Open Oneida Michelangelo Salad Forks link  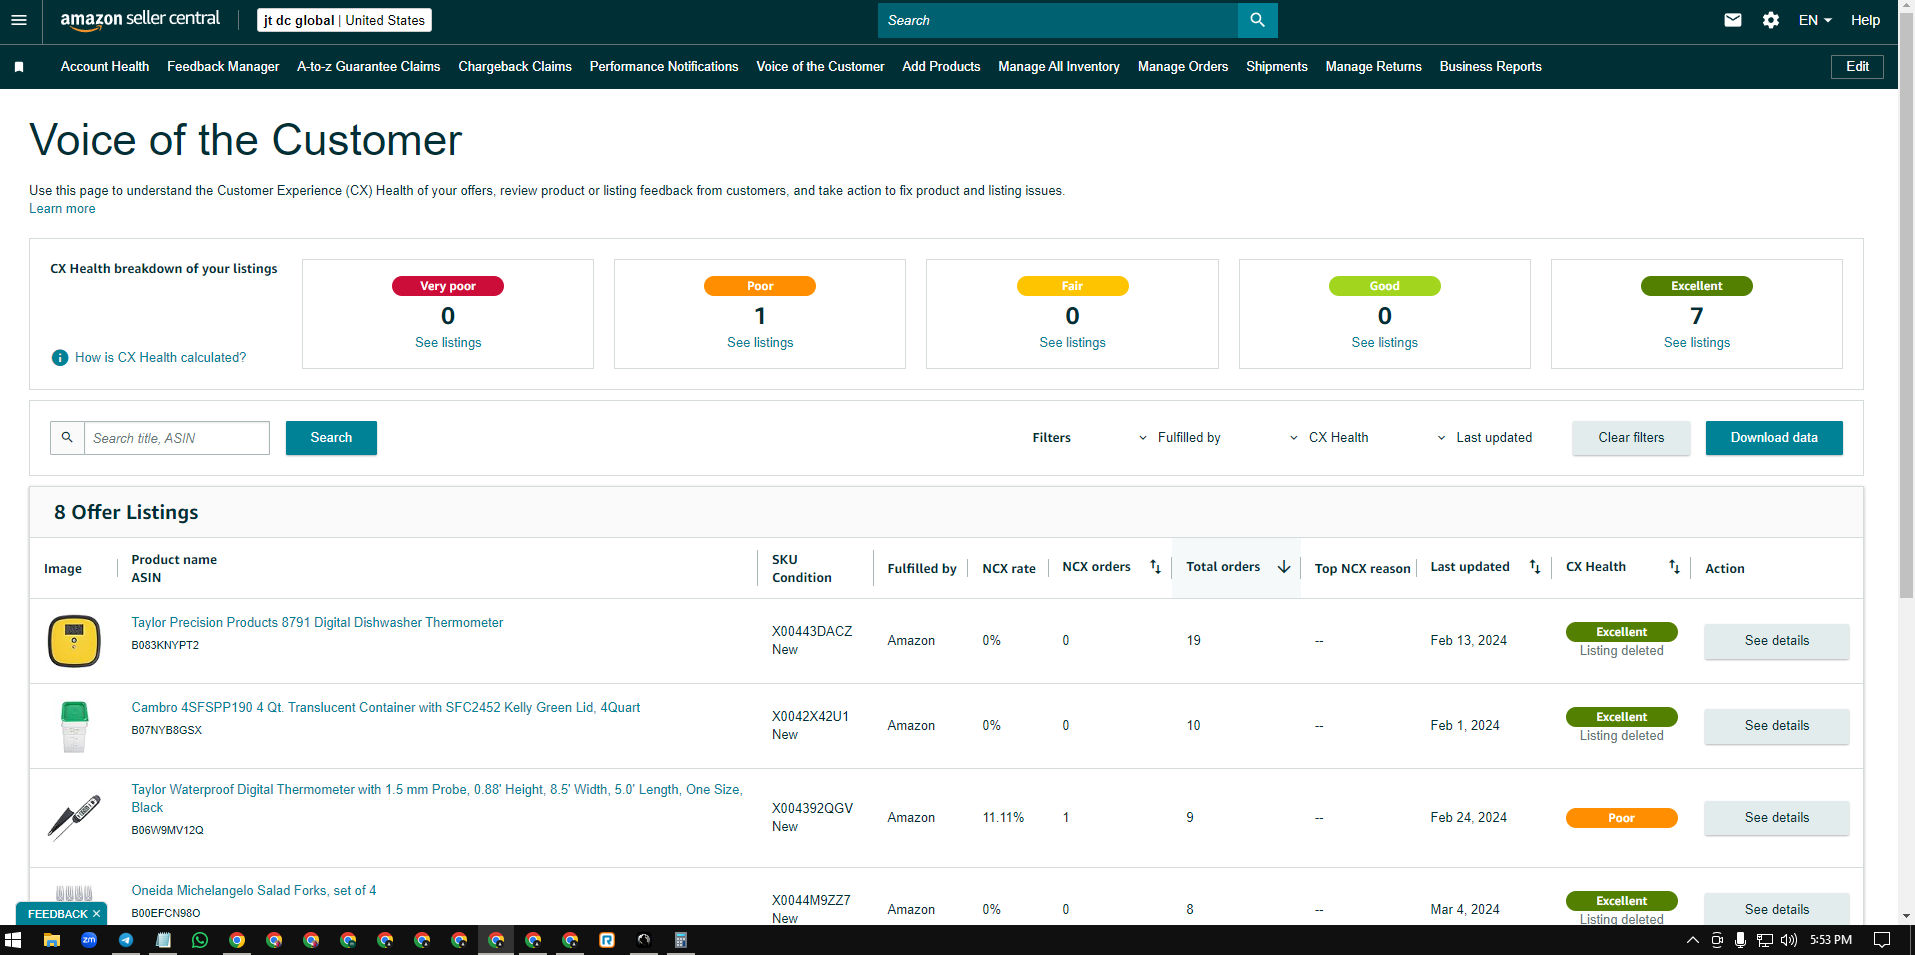254,891
